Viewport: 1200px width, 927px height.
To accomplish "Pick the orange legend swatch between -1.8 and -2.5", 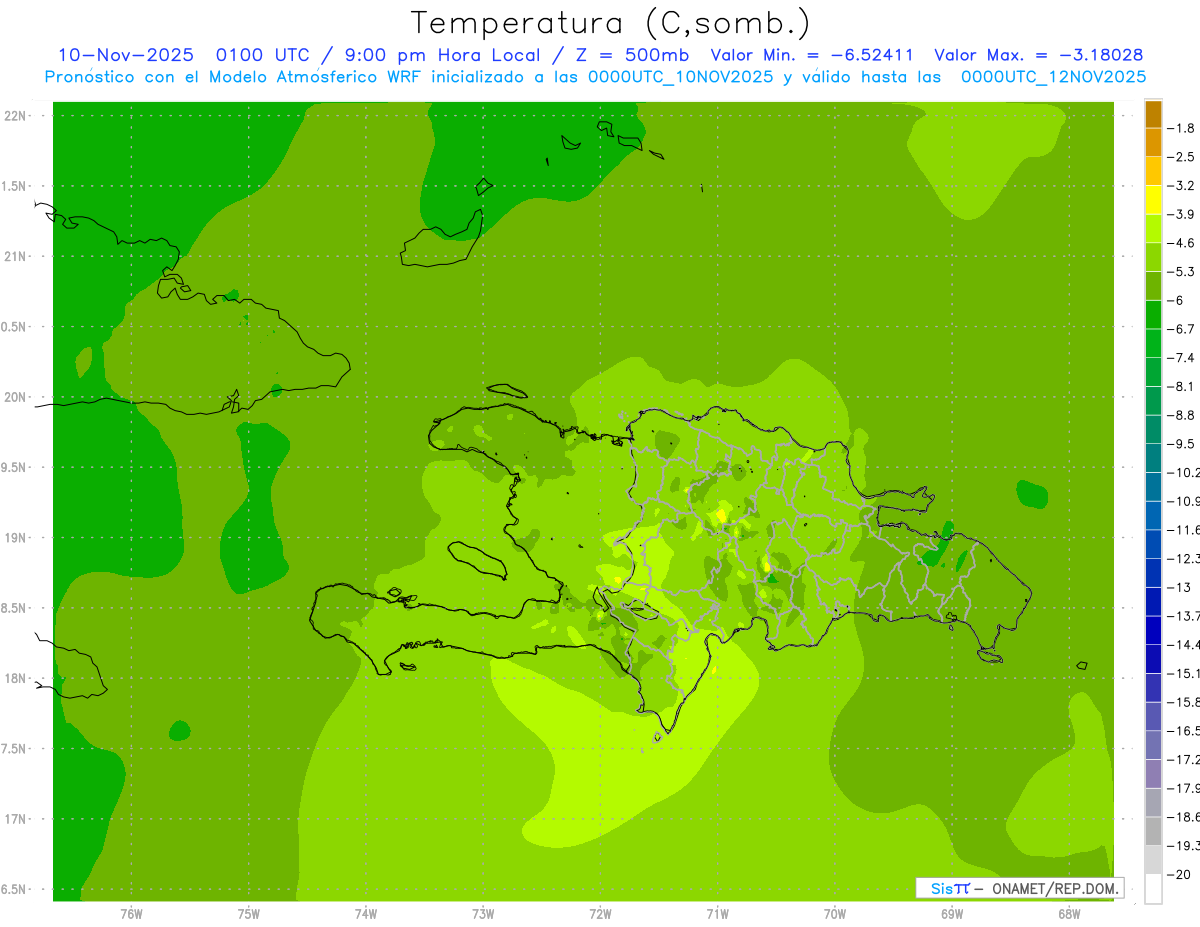I will click(x=1153, y=143).
